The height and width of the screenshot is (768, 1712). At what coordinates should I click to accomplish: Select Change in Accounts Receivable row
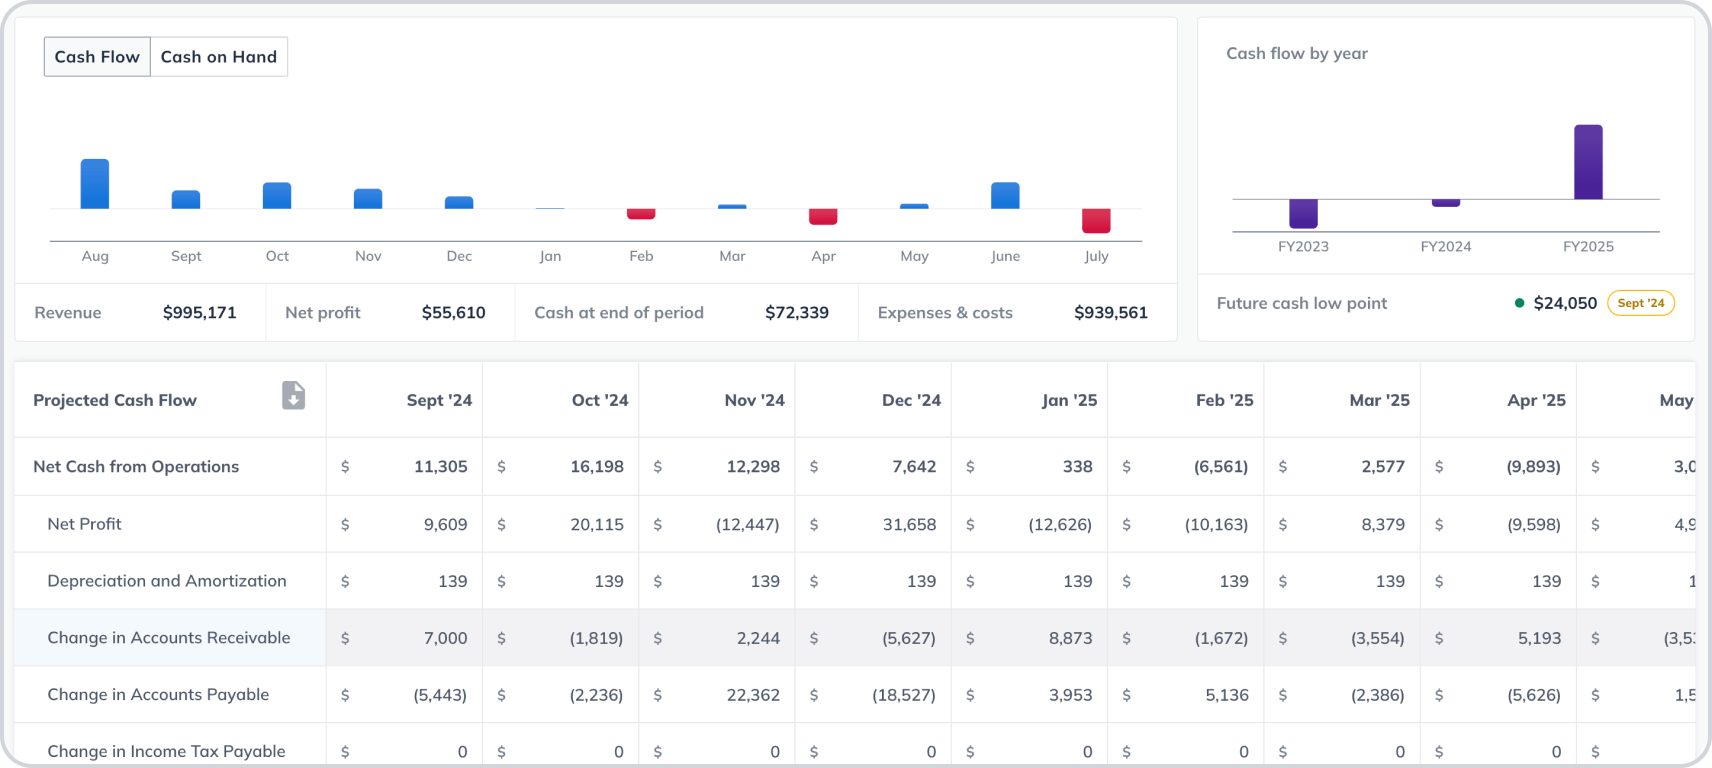point(168,638)
